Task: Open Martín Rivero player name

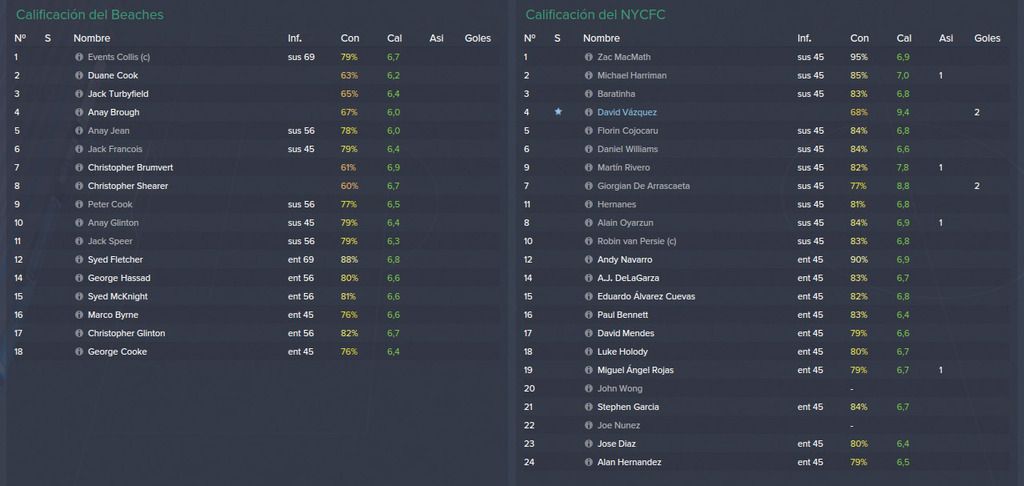Action: tap(623, 168)
